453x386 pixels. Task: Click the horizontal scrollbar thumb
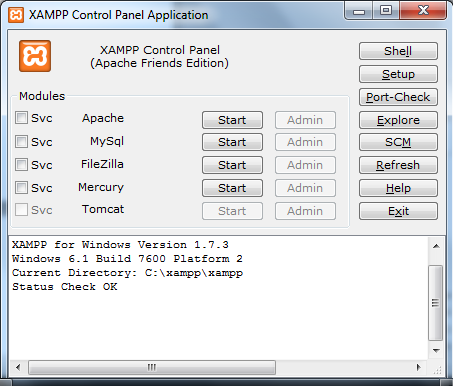(x=152, y=367)
